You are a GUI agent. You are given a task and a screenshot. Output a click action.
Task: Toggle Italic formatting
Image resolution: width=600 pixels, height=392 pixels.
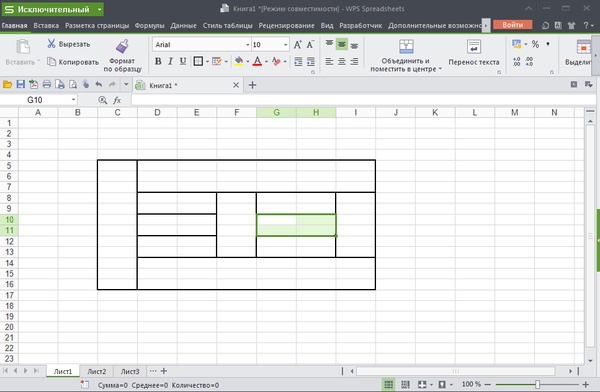[x=171, y=61]
